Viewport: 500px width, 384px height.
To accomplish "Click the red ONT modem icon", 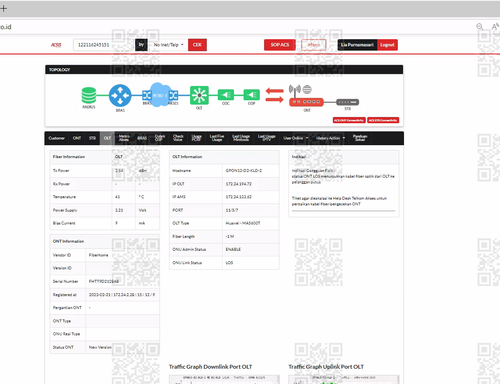I will (x=306, y=102).
